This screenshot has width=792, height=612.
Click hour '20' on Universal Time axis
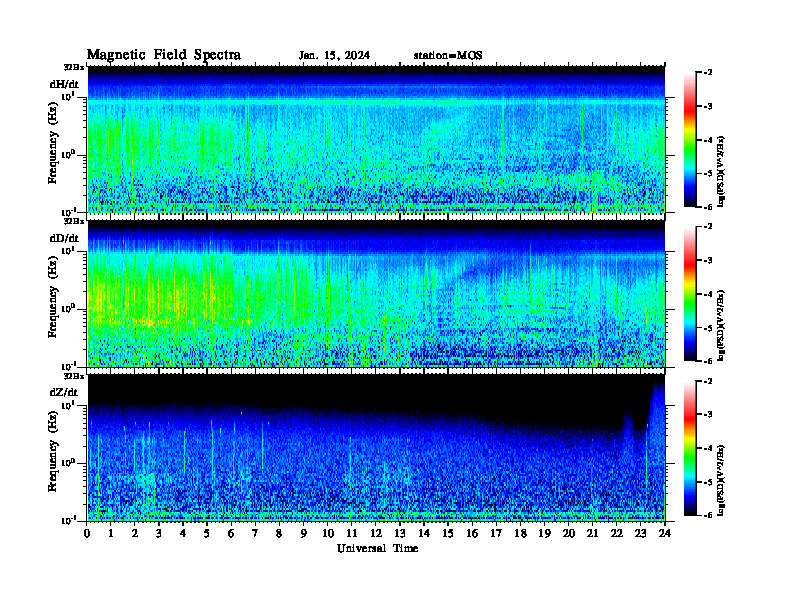tap(569, 533)
